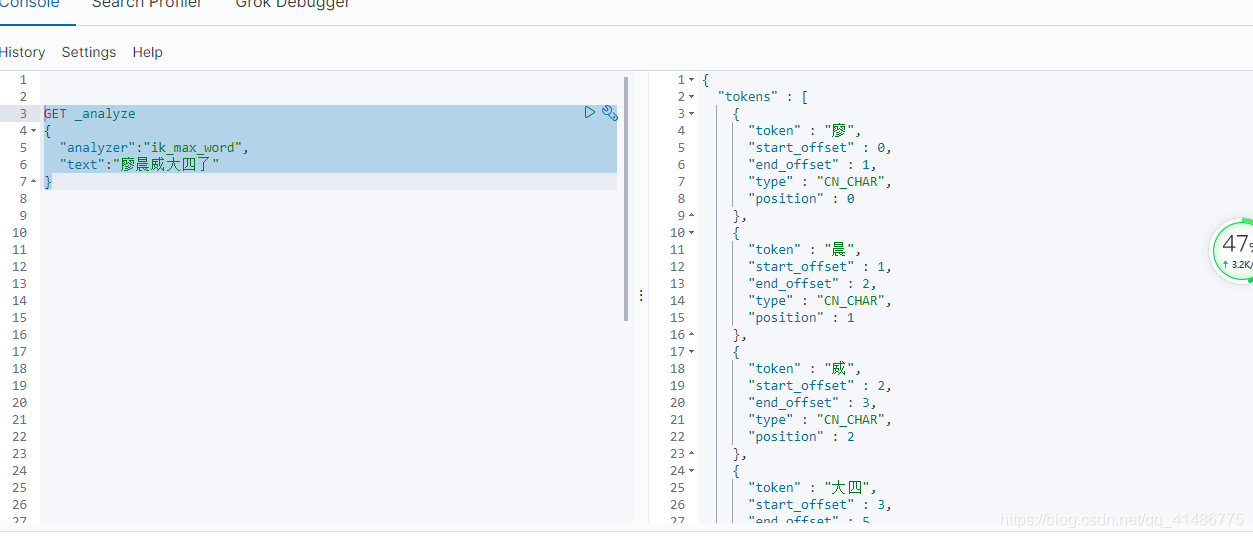Toggle the fold arrow at editor line 7

pos(34,182)
